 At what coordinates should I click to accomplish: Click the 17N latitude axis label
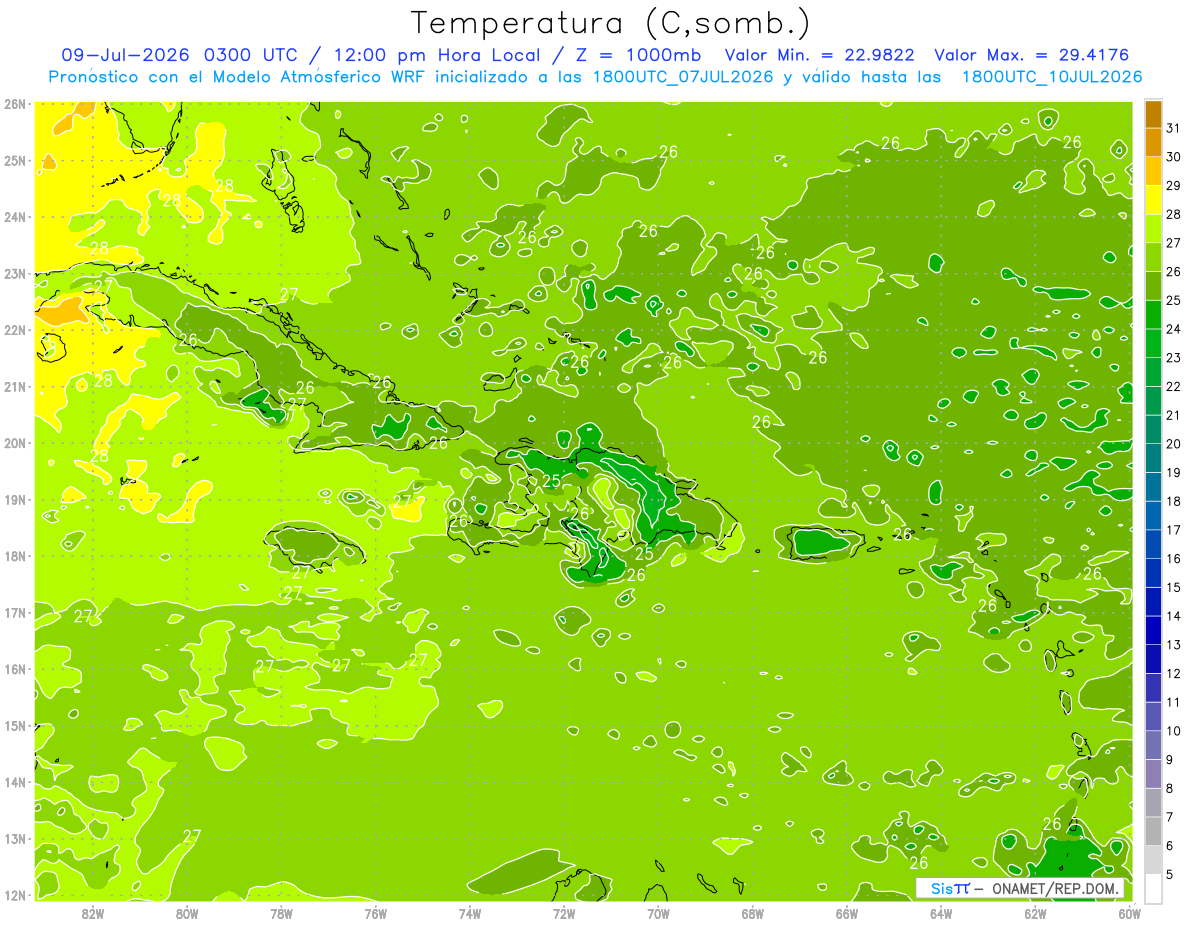coord(15,613)
